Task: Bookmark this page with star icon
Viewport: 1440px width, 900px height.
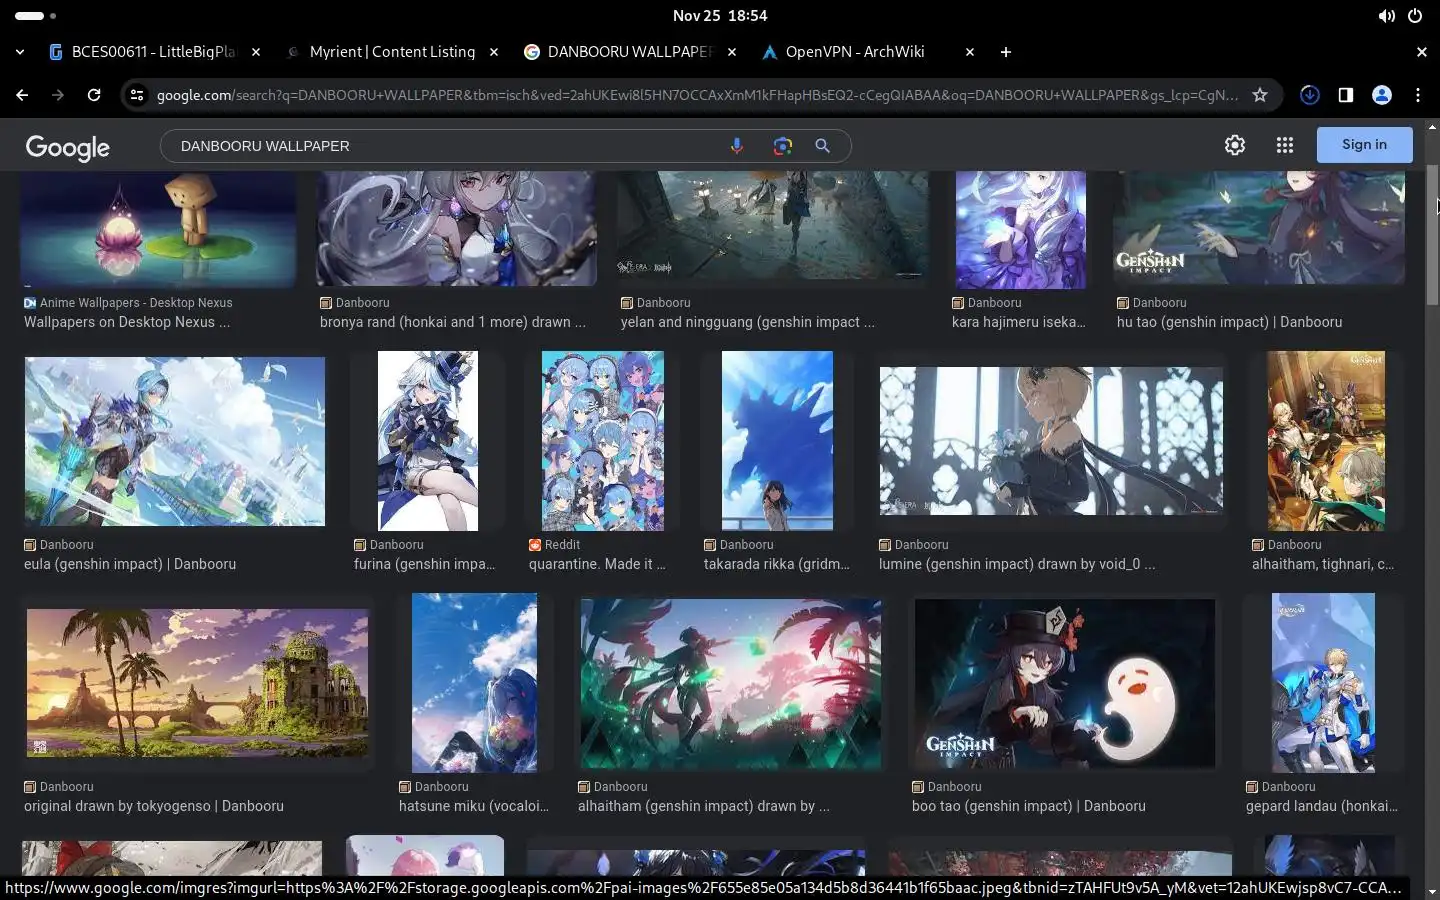Action: click(x=1260, y=95)
